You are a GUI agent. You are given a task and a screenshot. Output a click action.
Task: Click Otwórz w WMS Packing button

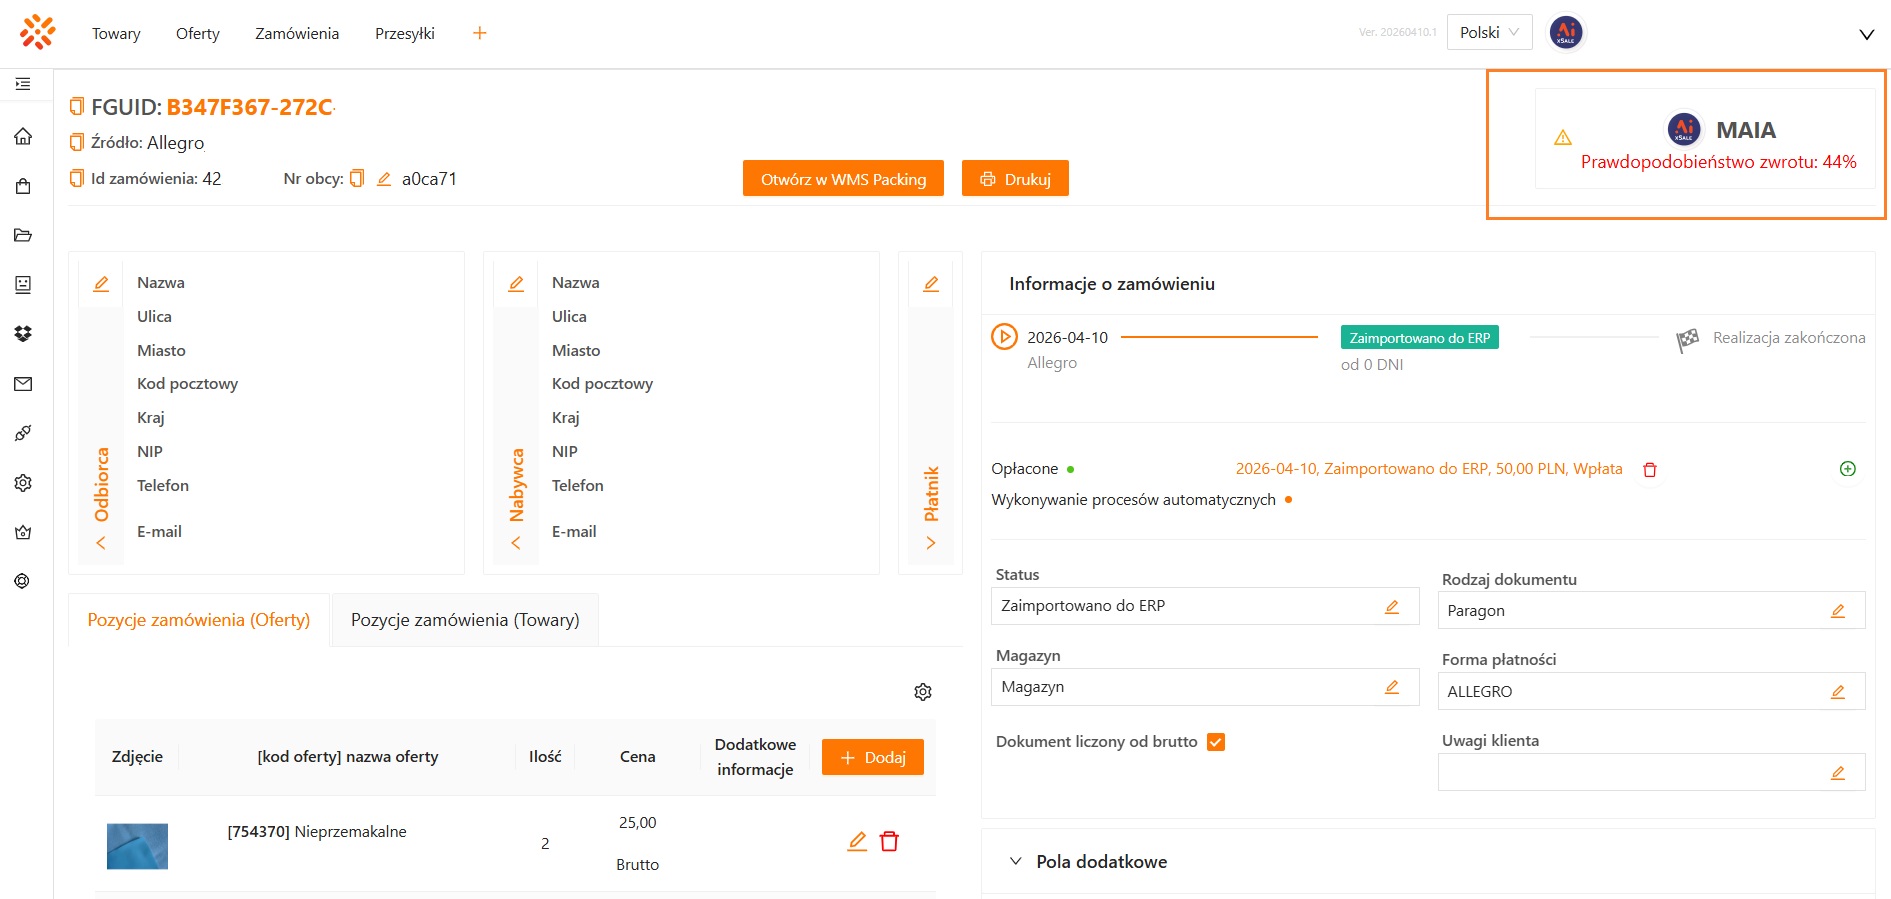pos(843,179)
